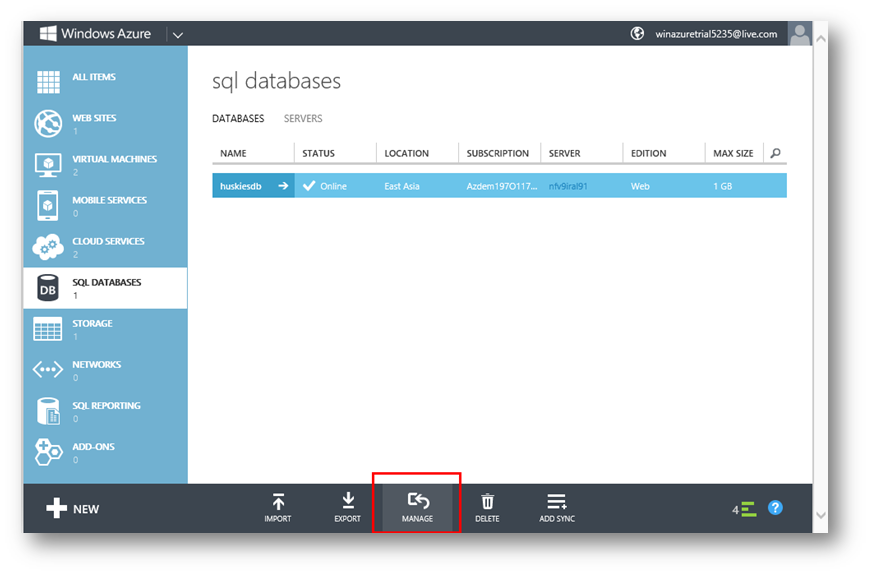Click the plus NEW button

pos(72,508)
